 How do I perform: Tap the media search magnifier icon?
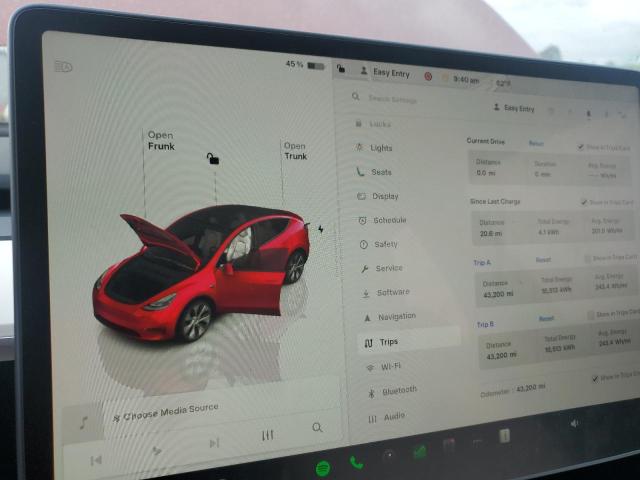click(x=317, y=428)
